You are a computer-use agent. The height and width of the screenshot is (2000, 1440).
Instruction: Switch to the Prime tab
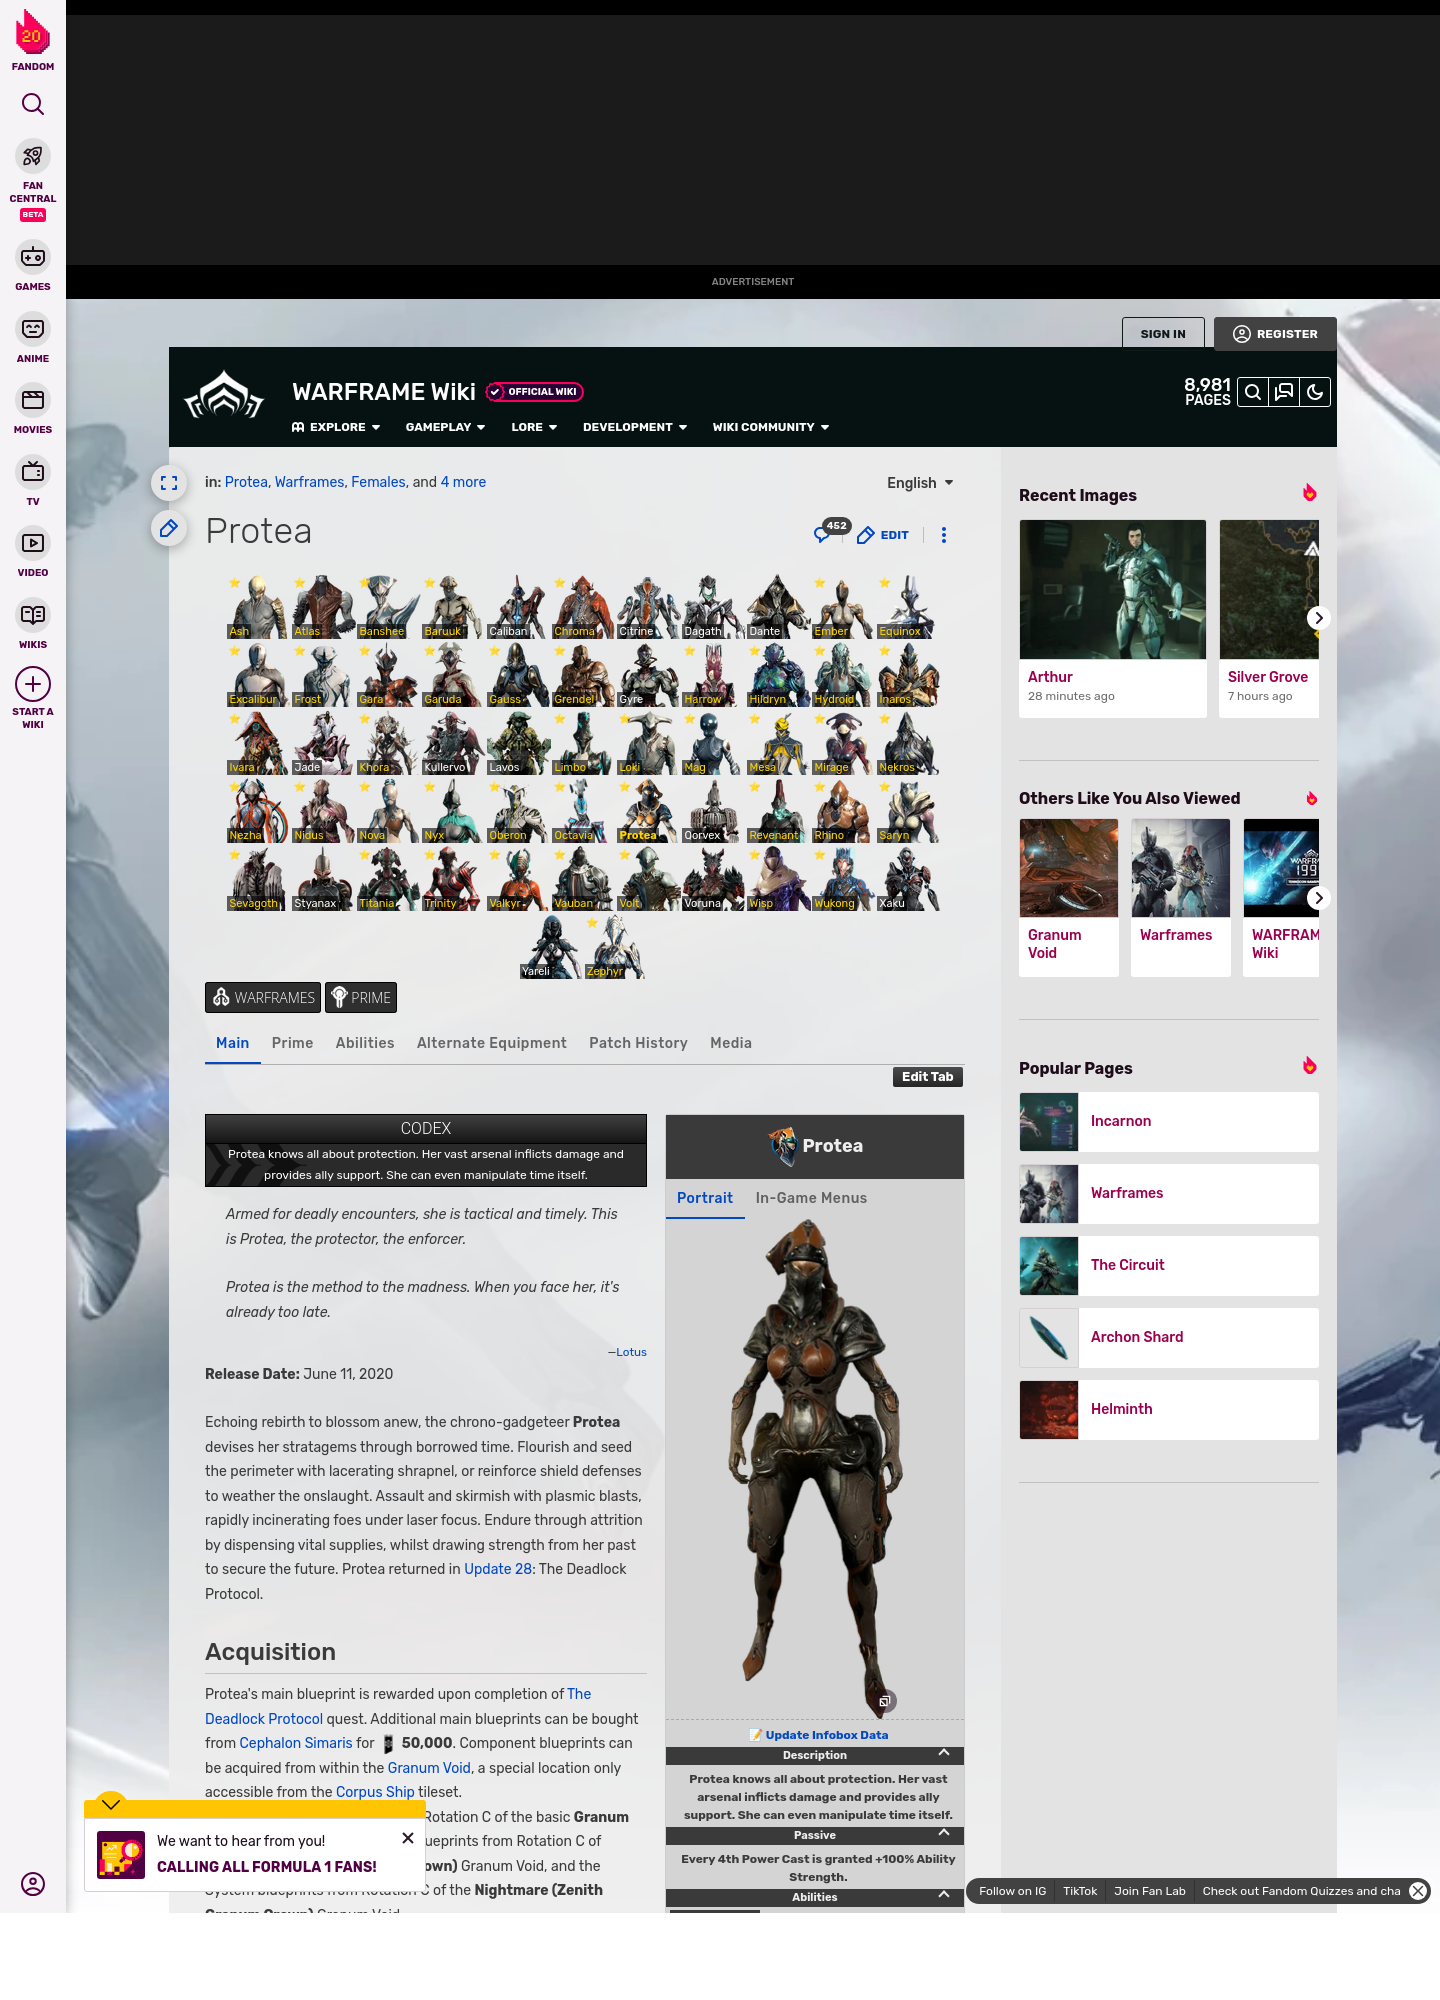pyautogui.click(x=292, y=1043)
